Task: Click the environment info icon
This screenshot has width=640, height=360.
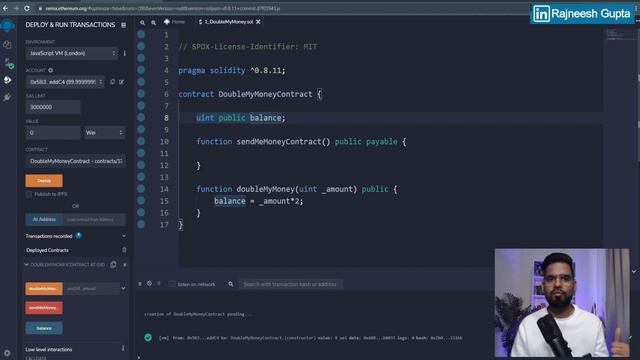Action: pos(124,53)
